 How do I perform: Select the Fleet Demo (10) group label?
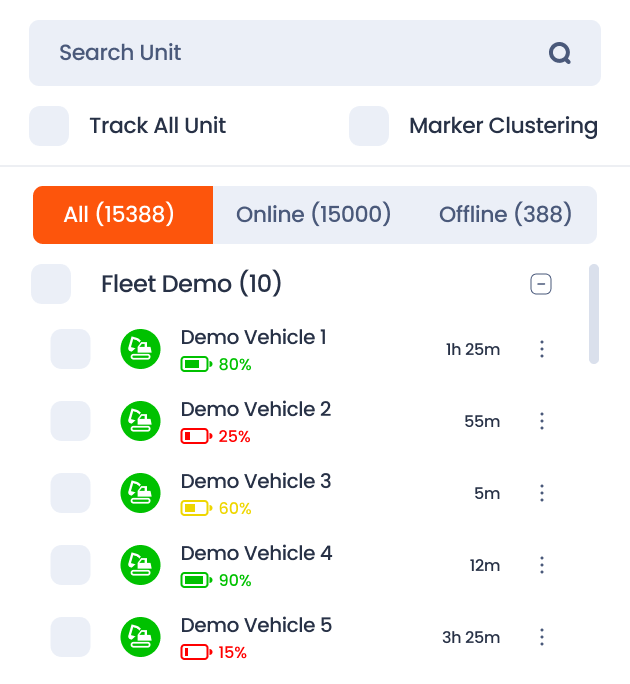click(191, 284)
